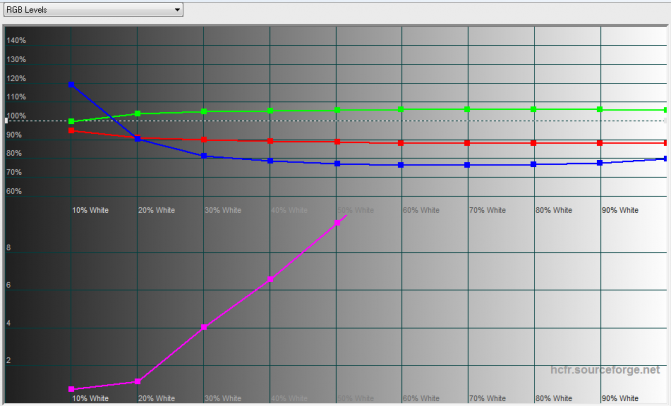The image size is (671, 406).
Task: Click the blue data point at 10% White
Action: point(71,85)
